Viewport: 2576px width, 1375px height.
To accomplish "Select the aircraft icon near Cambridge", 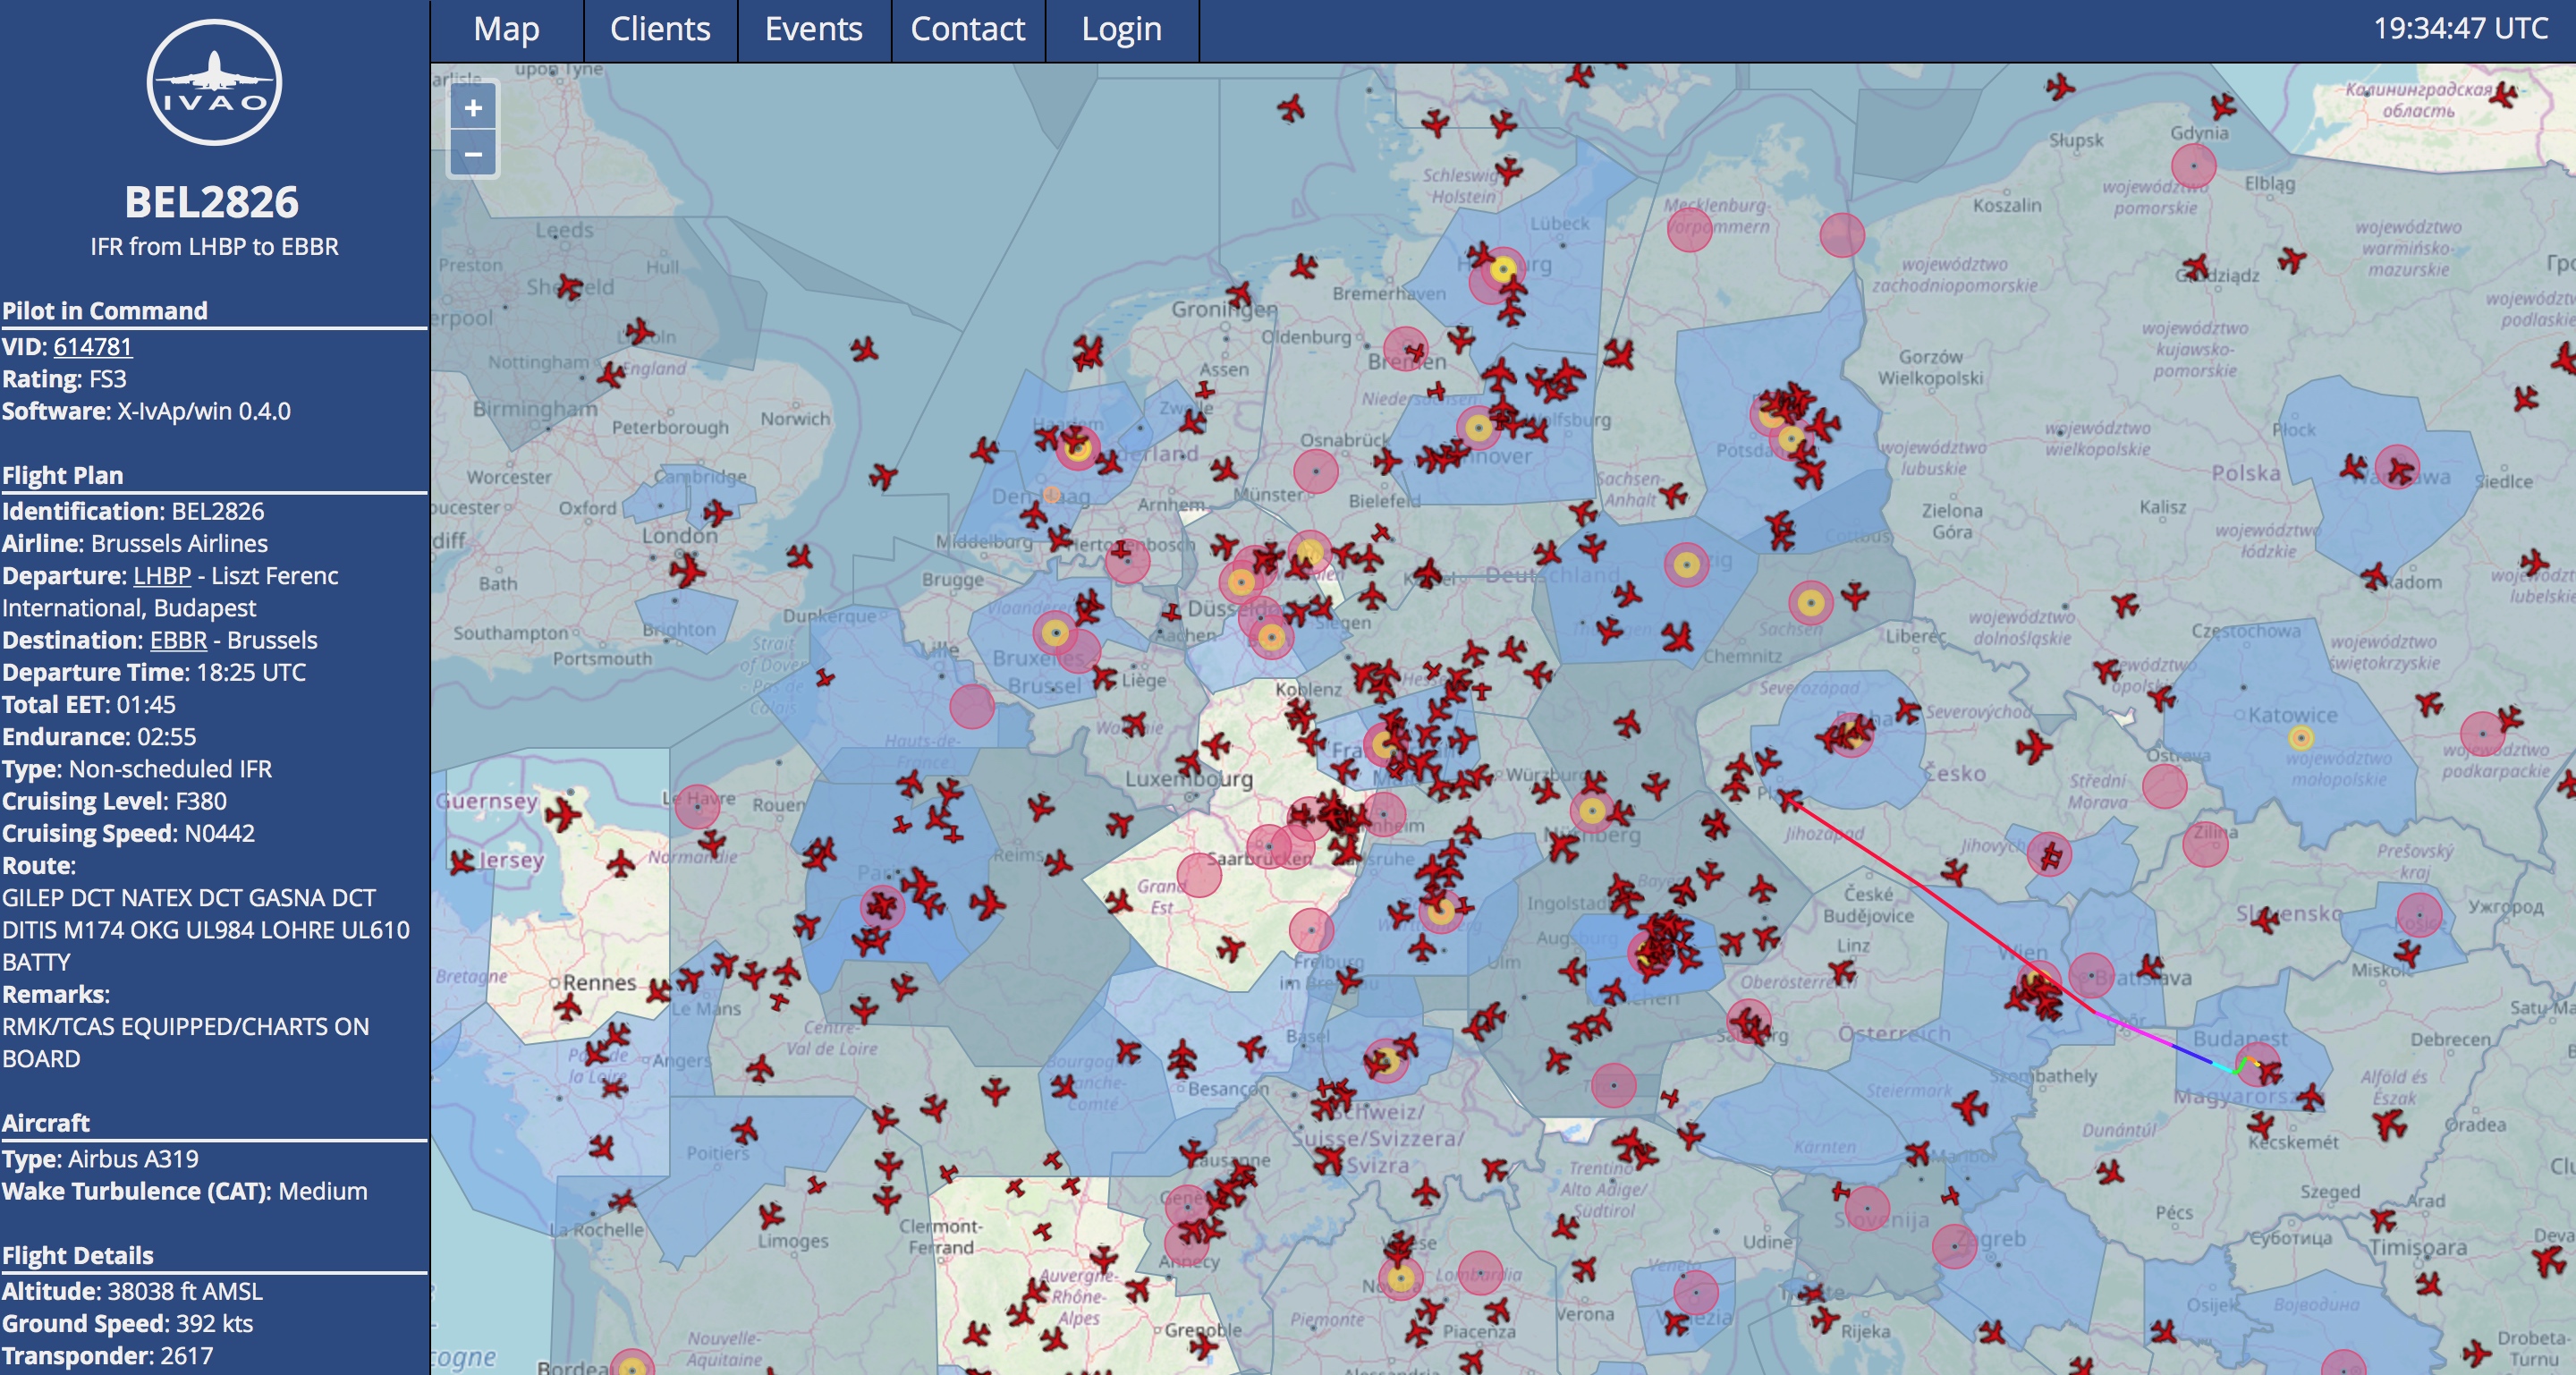I will click(717, 513).
